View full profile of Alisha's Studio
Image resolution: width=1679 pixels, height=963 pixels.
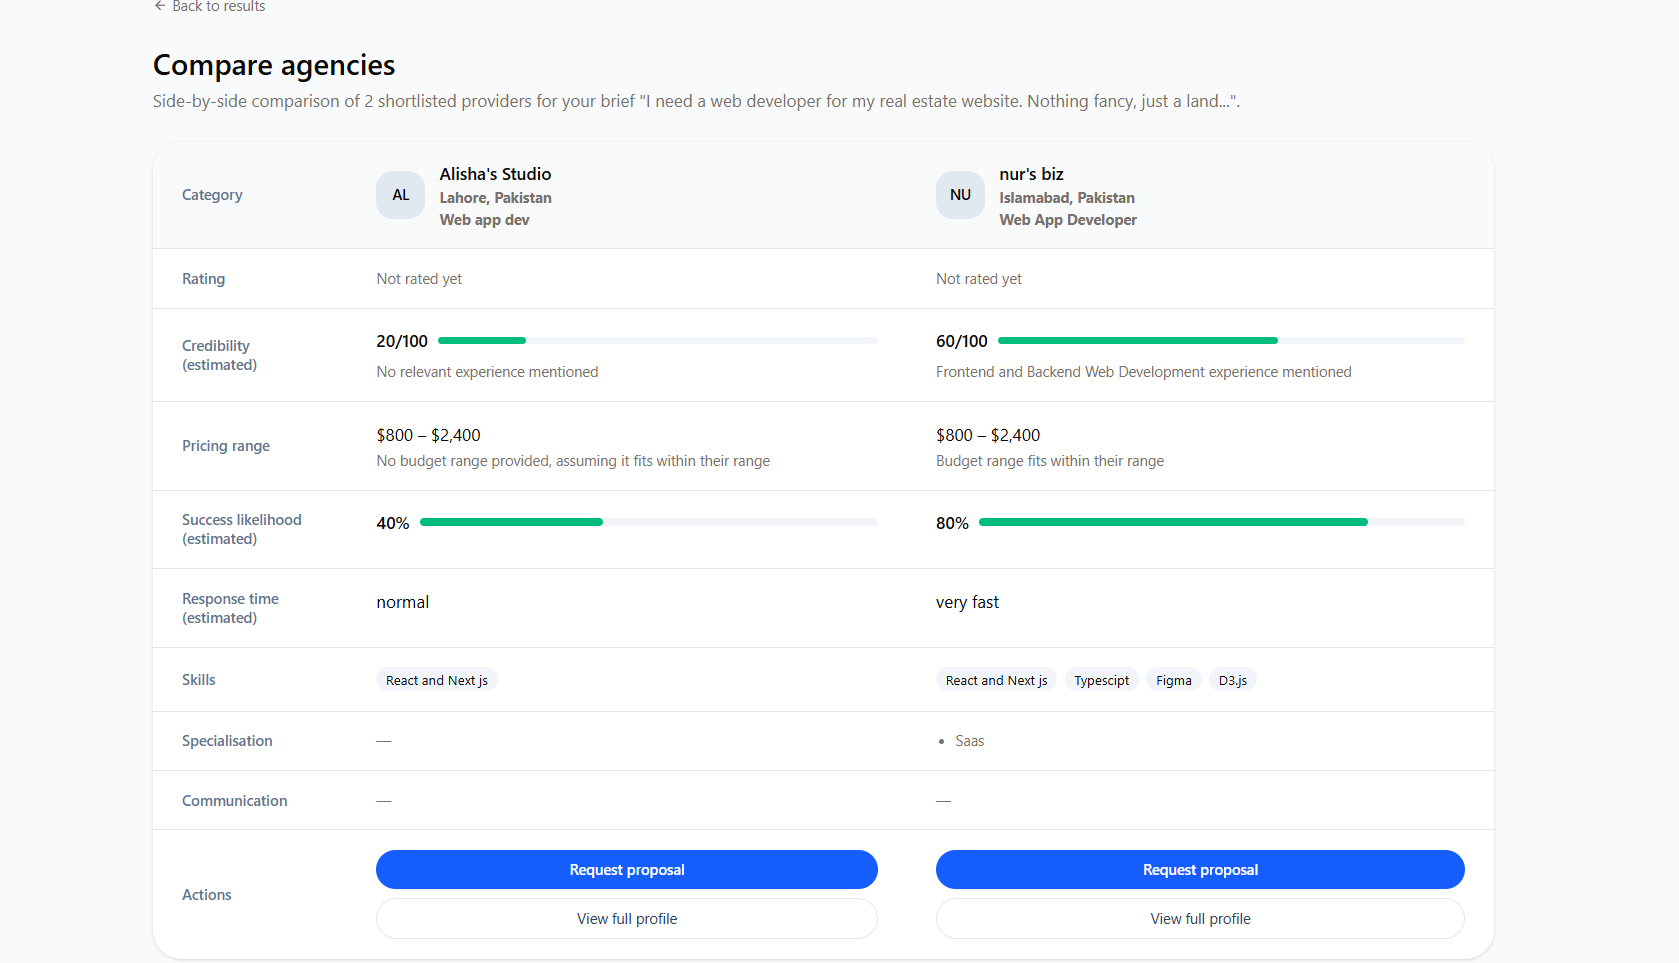pyautogui.click(x=626, y=918)
